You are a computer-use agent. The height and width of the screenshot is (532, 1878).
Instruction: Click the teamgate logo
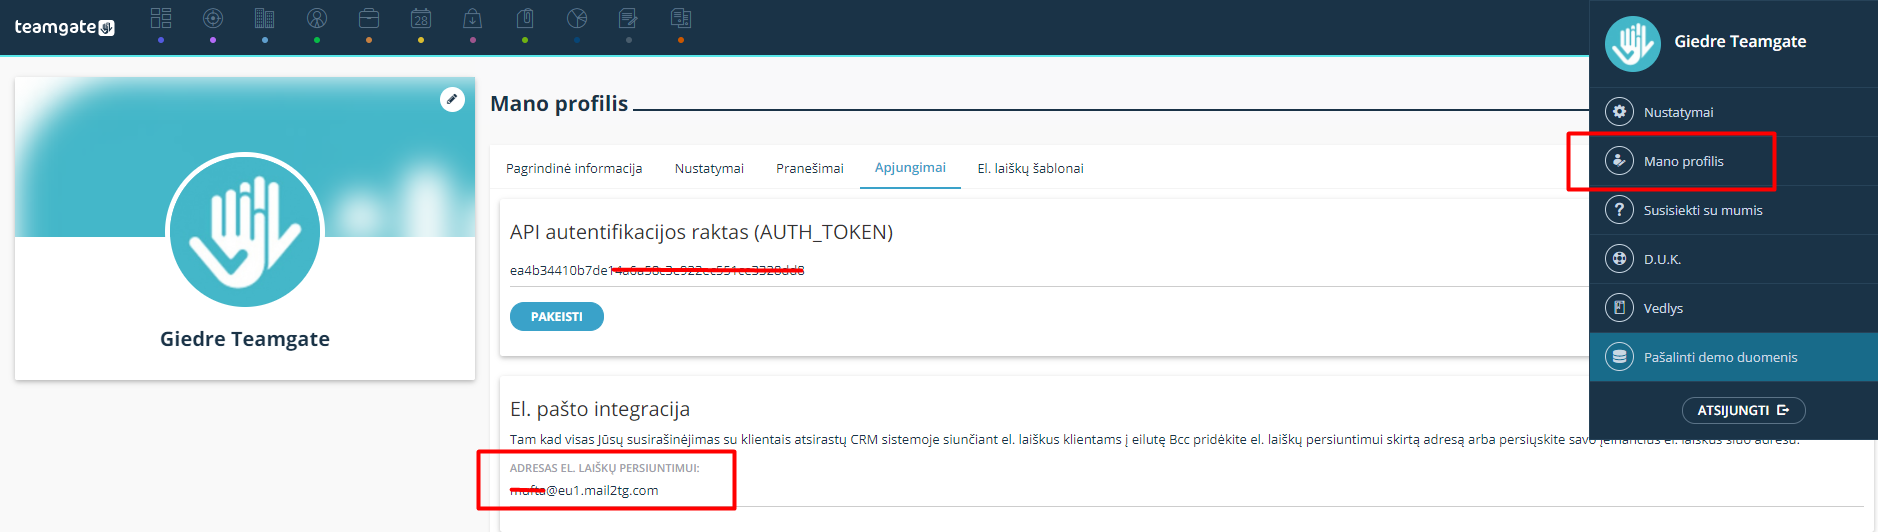click(65, 27)
